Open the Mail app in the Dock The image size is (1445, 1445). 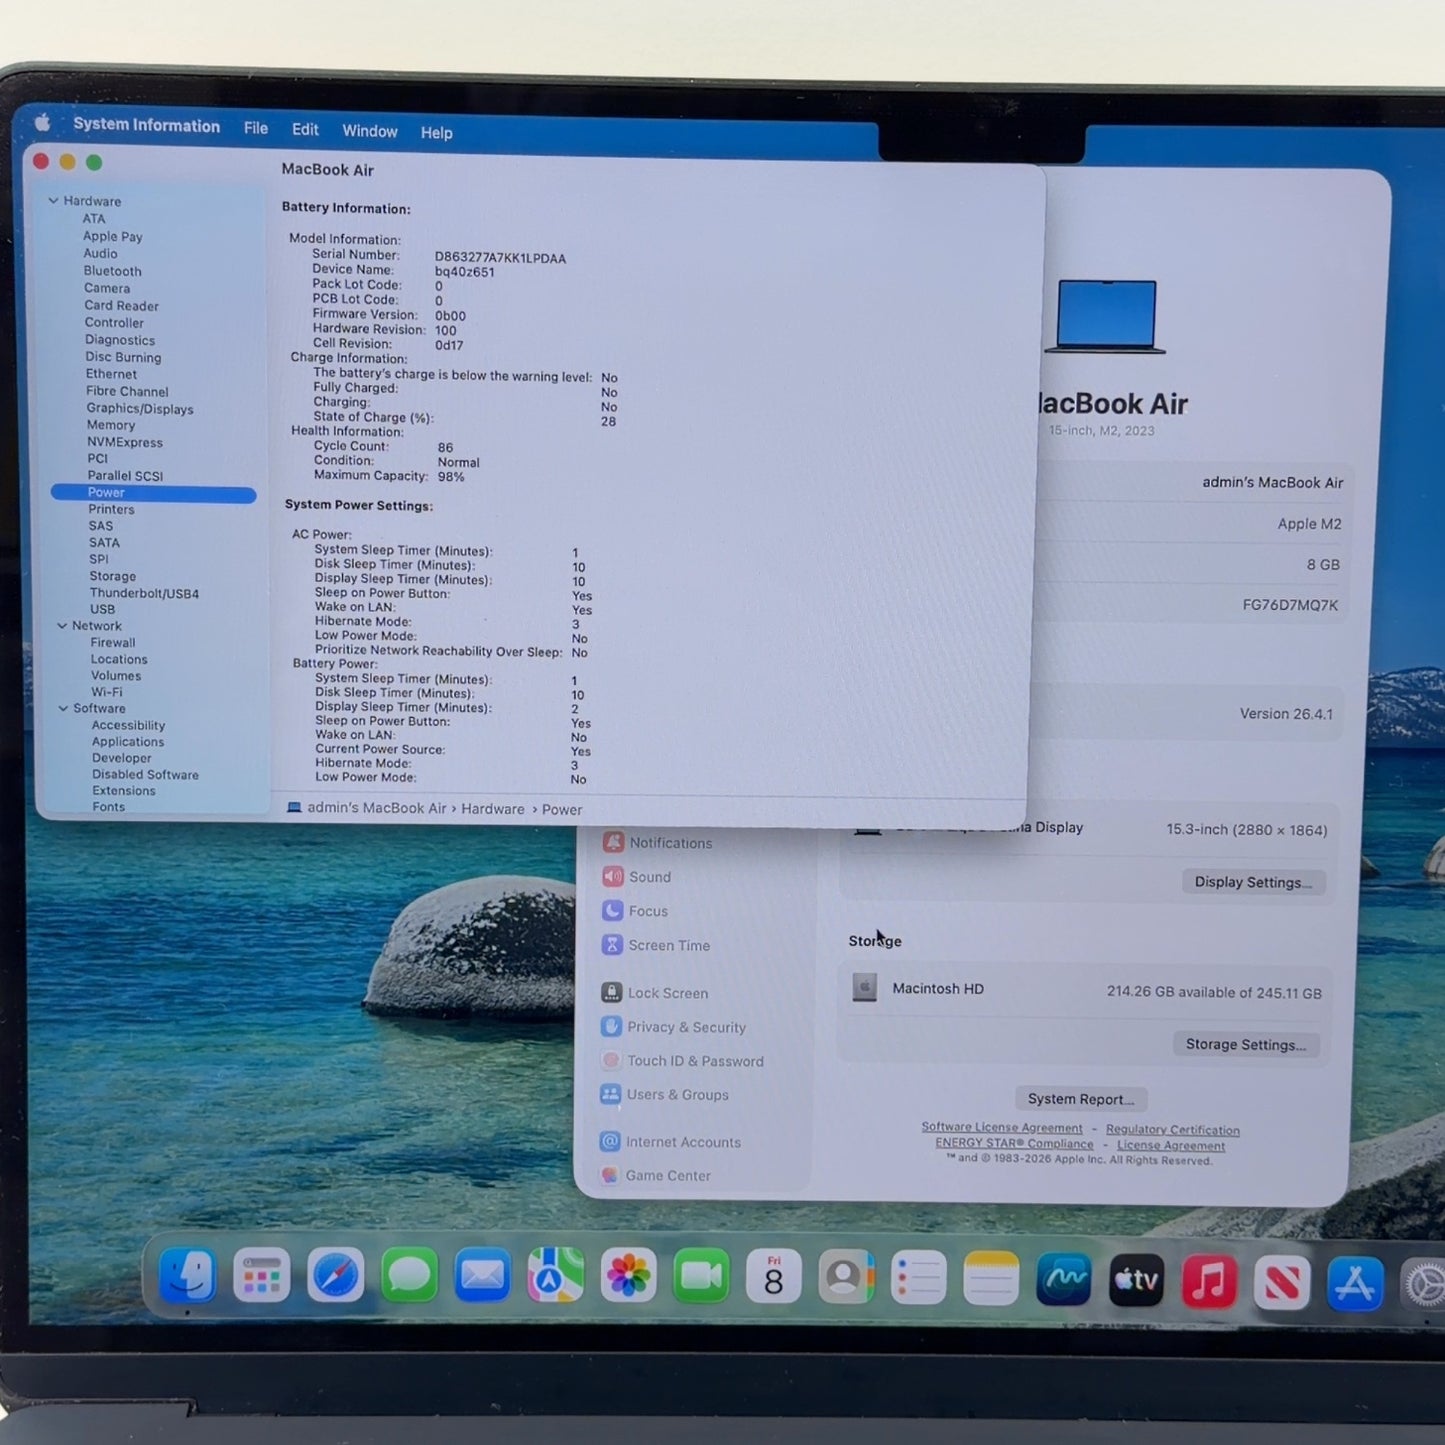click(482, 1276)
